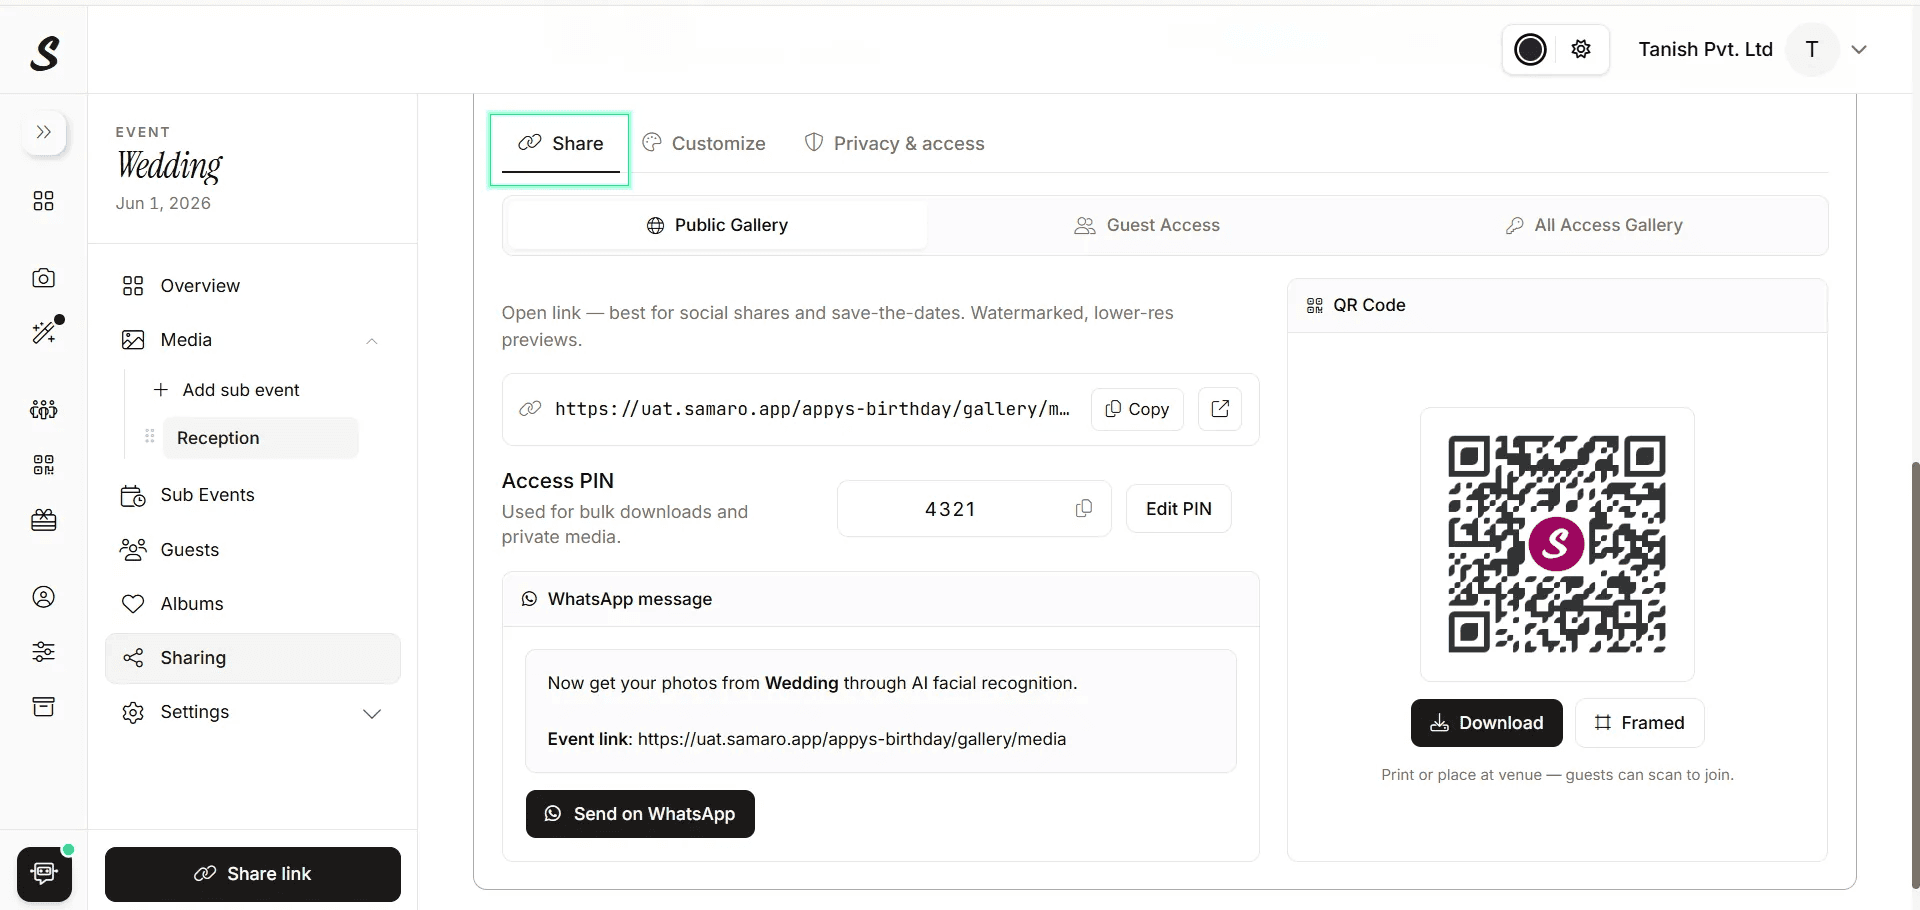Viewport: 1920px width, 910px height.
Task: Click the Edit PIN button
Action: (1179, 509)
